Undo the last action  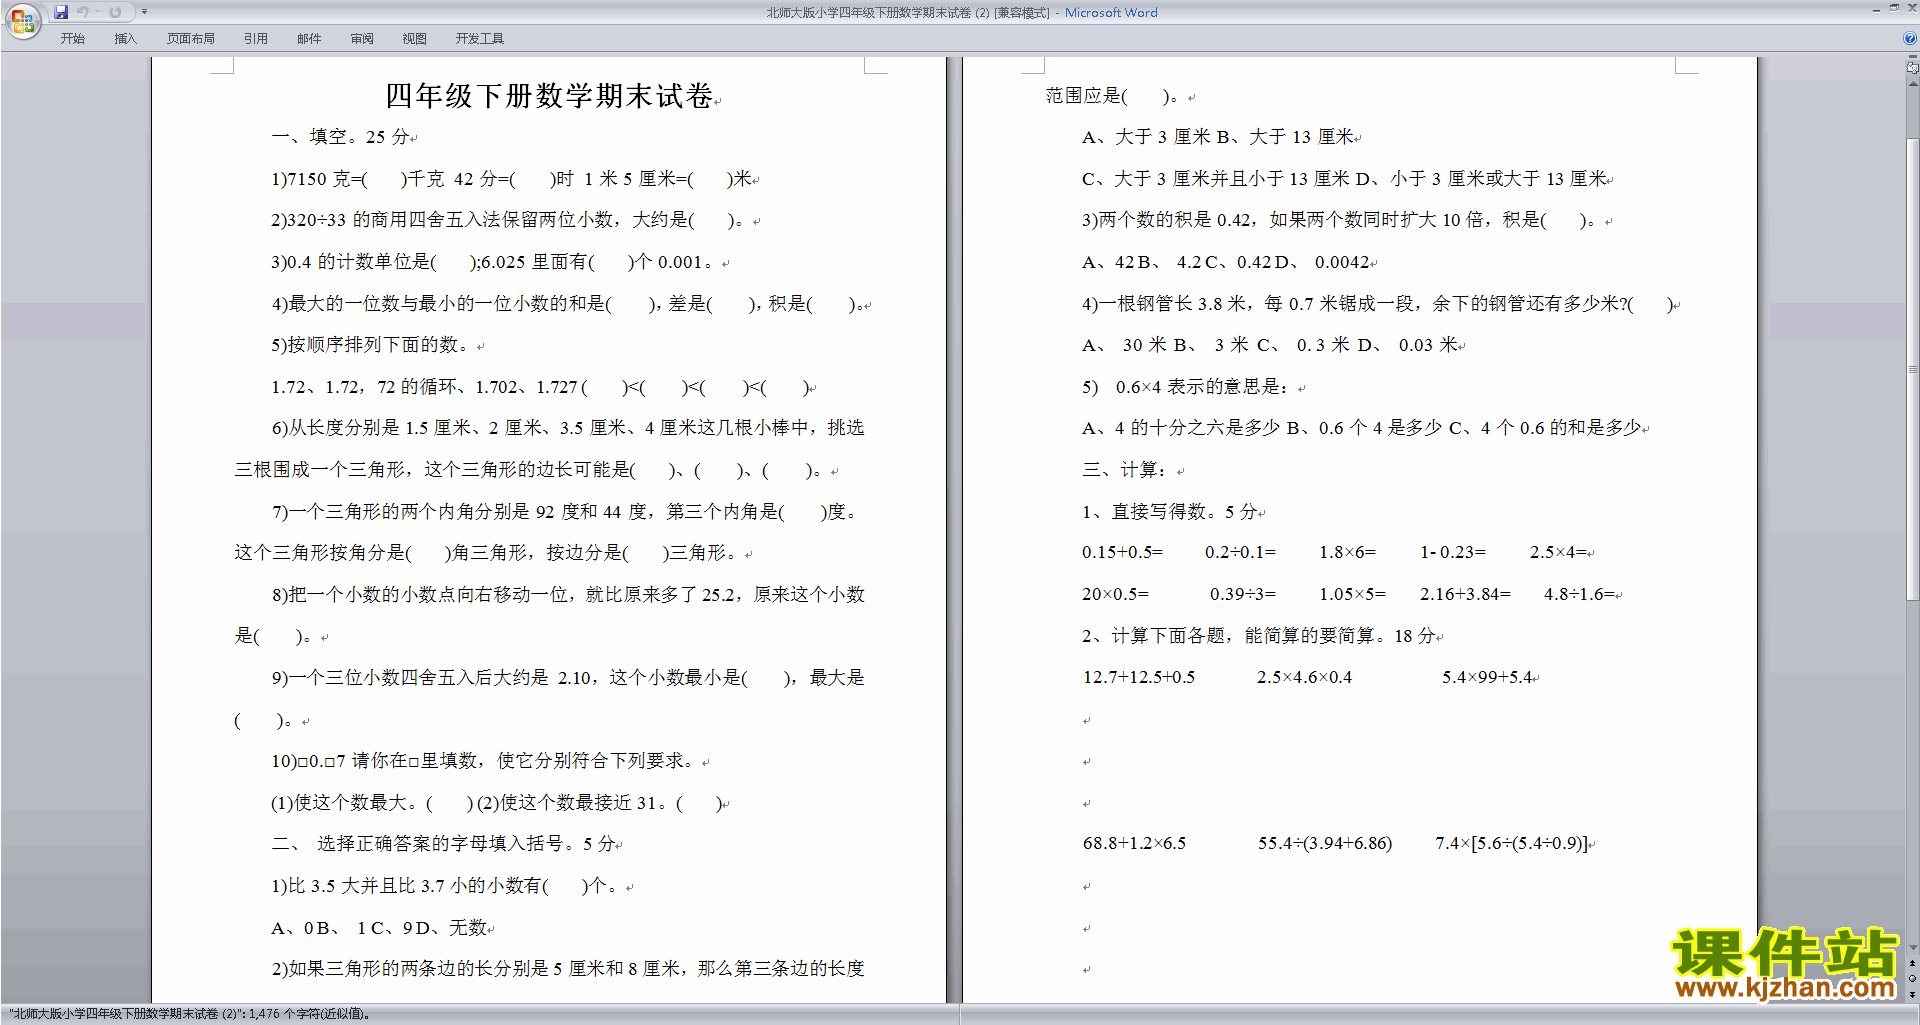83,12
